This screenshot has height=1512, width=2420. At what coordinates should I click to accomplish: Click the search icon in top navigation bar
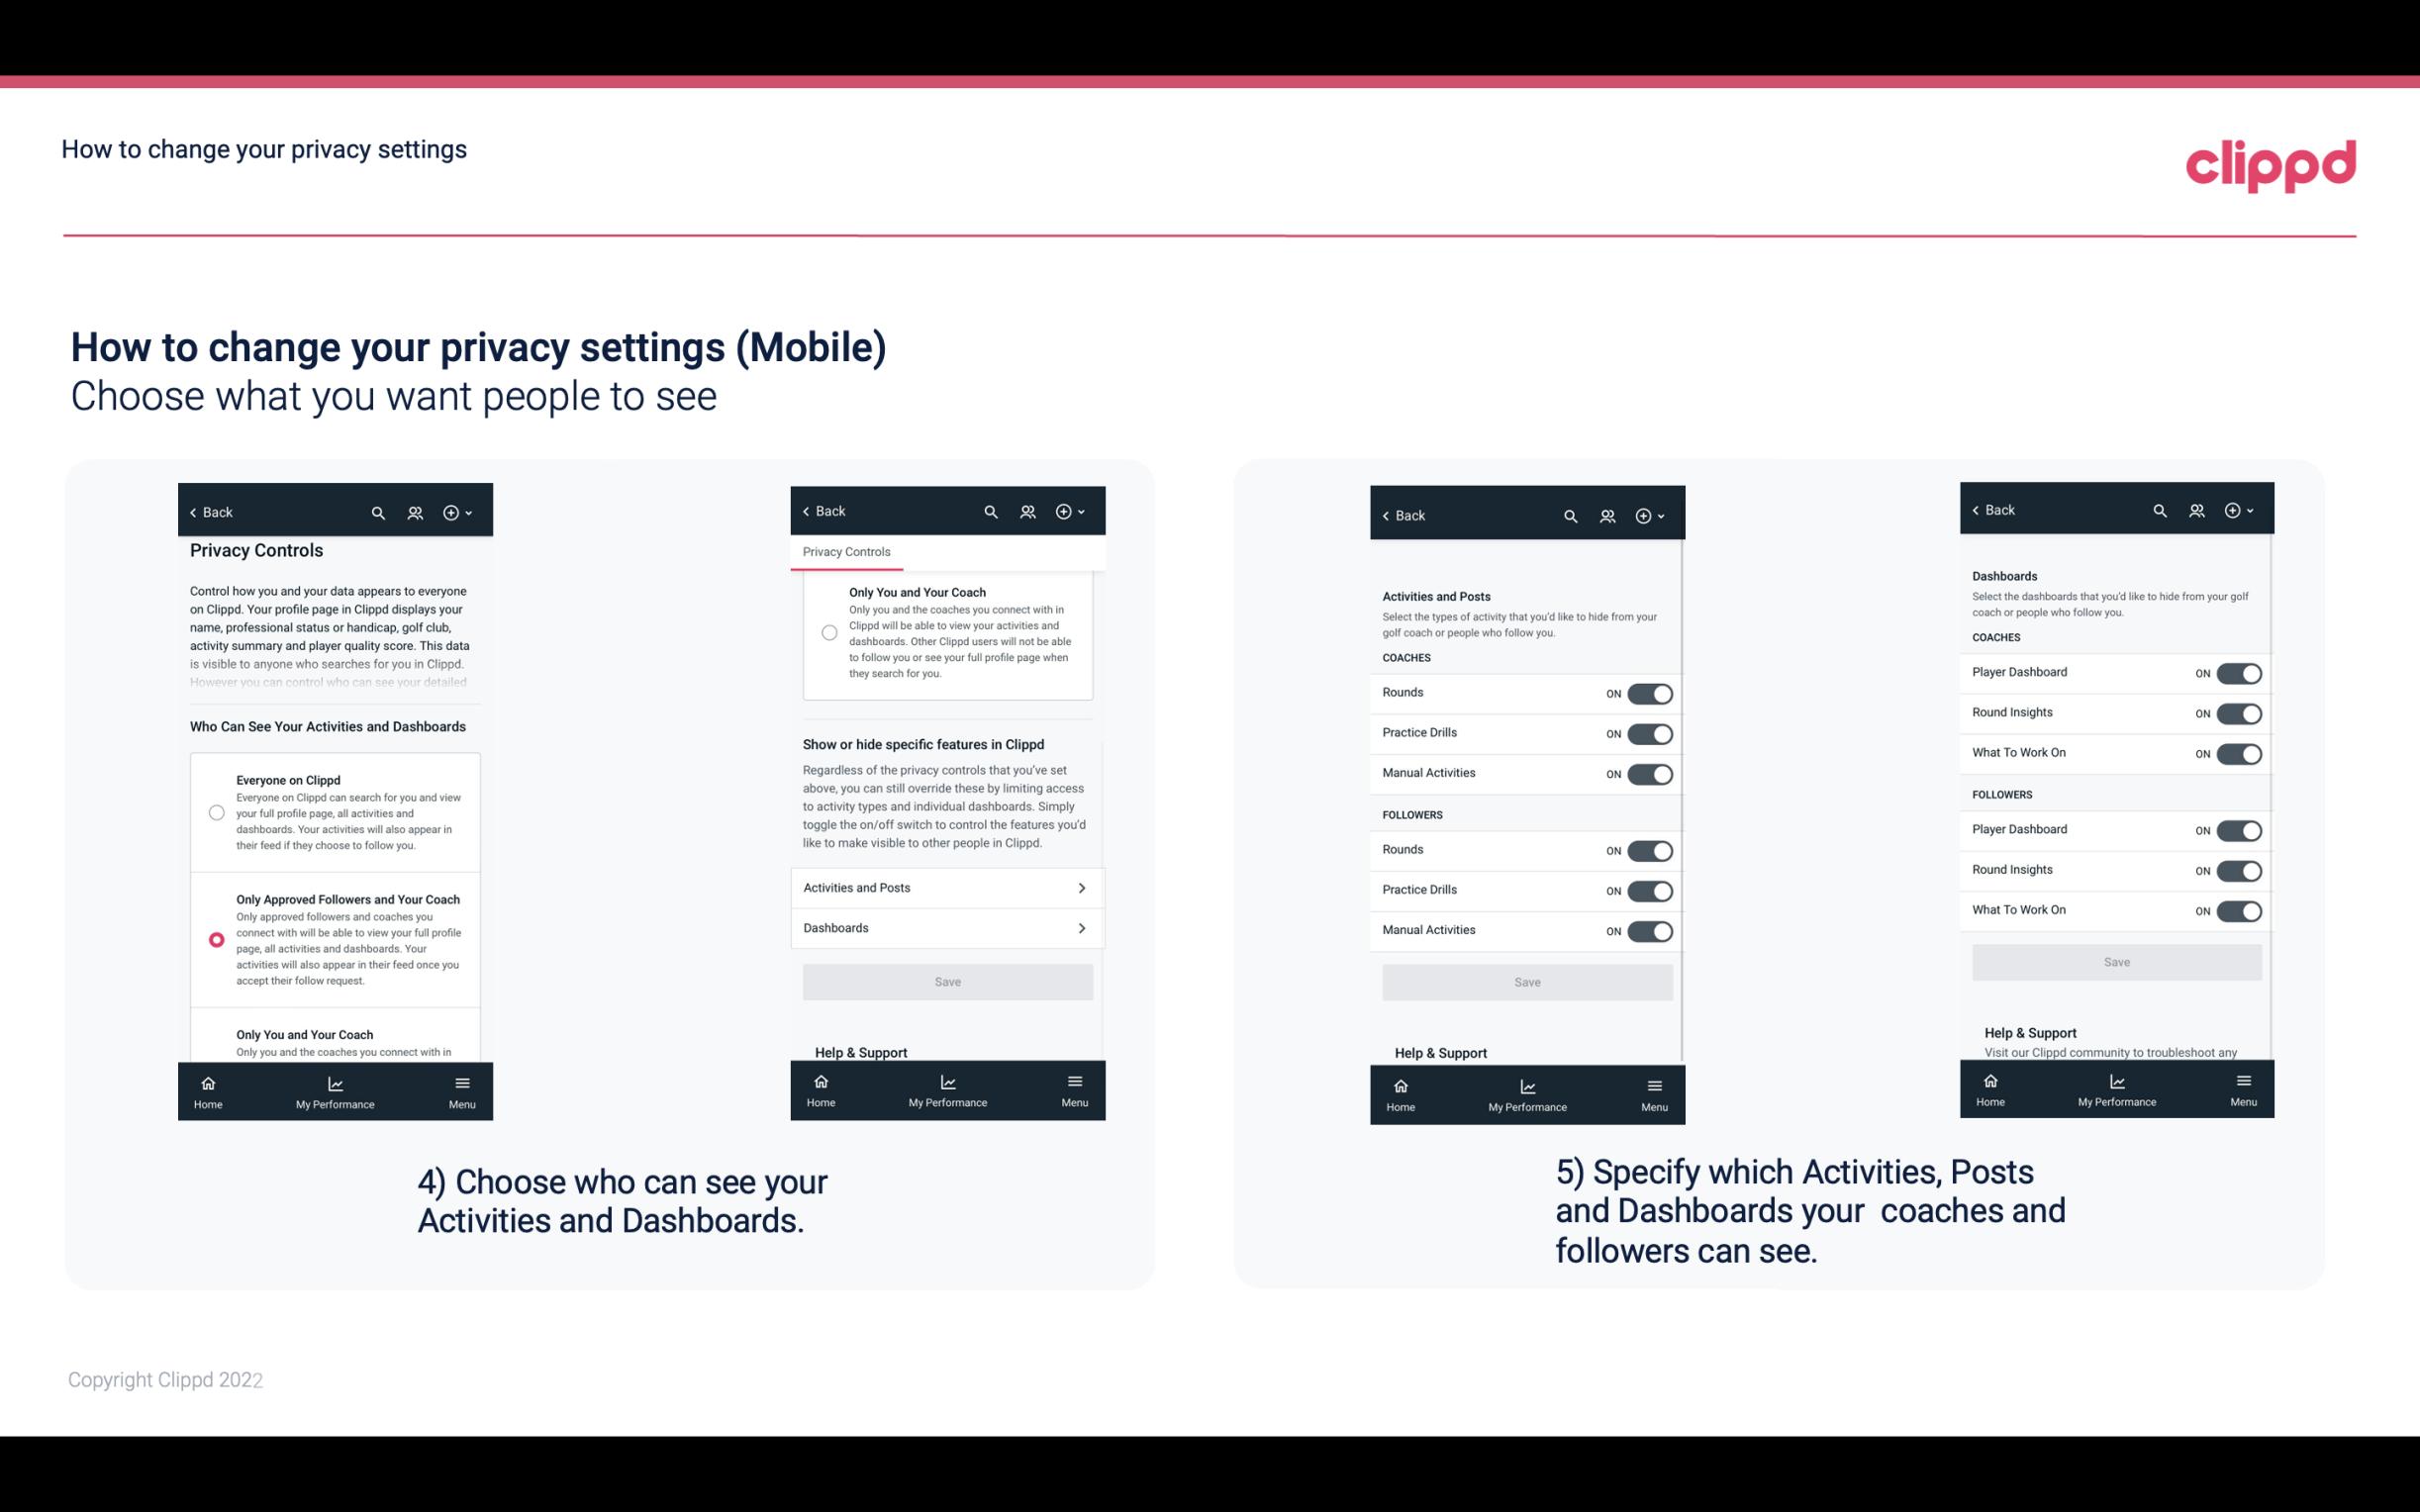click(x=378, y=513)
